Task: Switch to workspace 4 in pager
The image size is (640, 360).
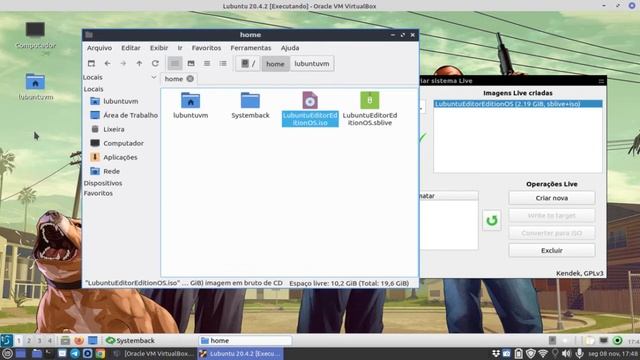Action: (49, 340)
